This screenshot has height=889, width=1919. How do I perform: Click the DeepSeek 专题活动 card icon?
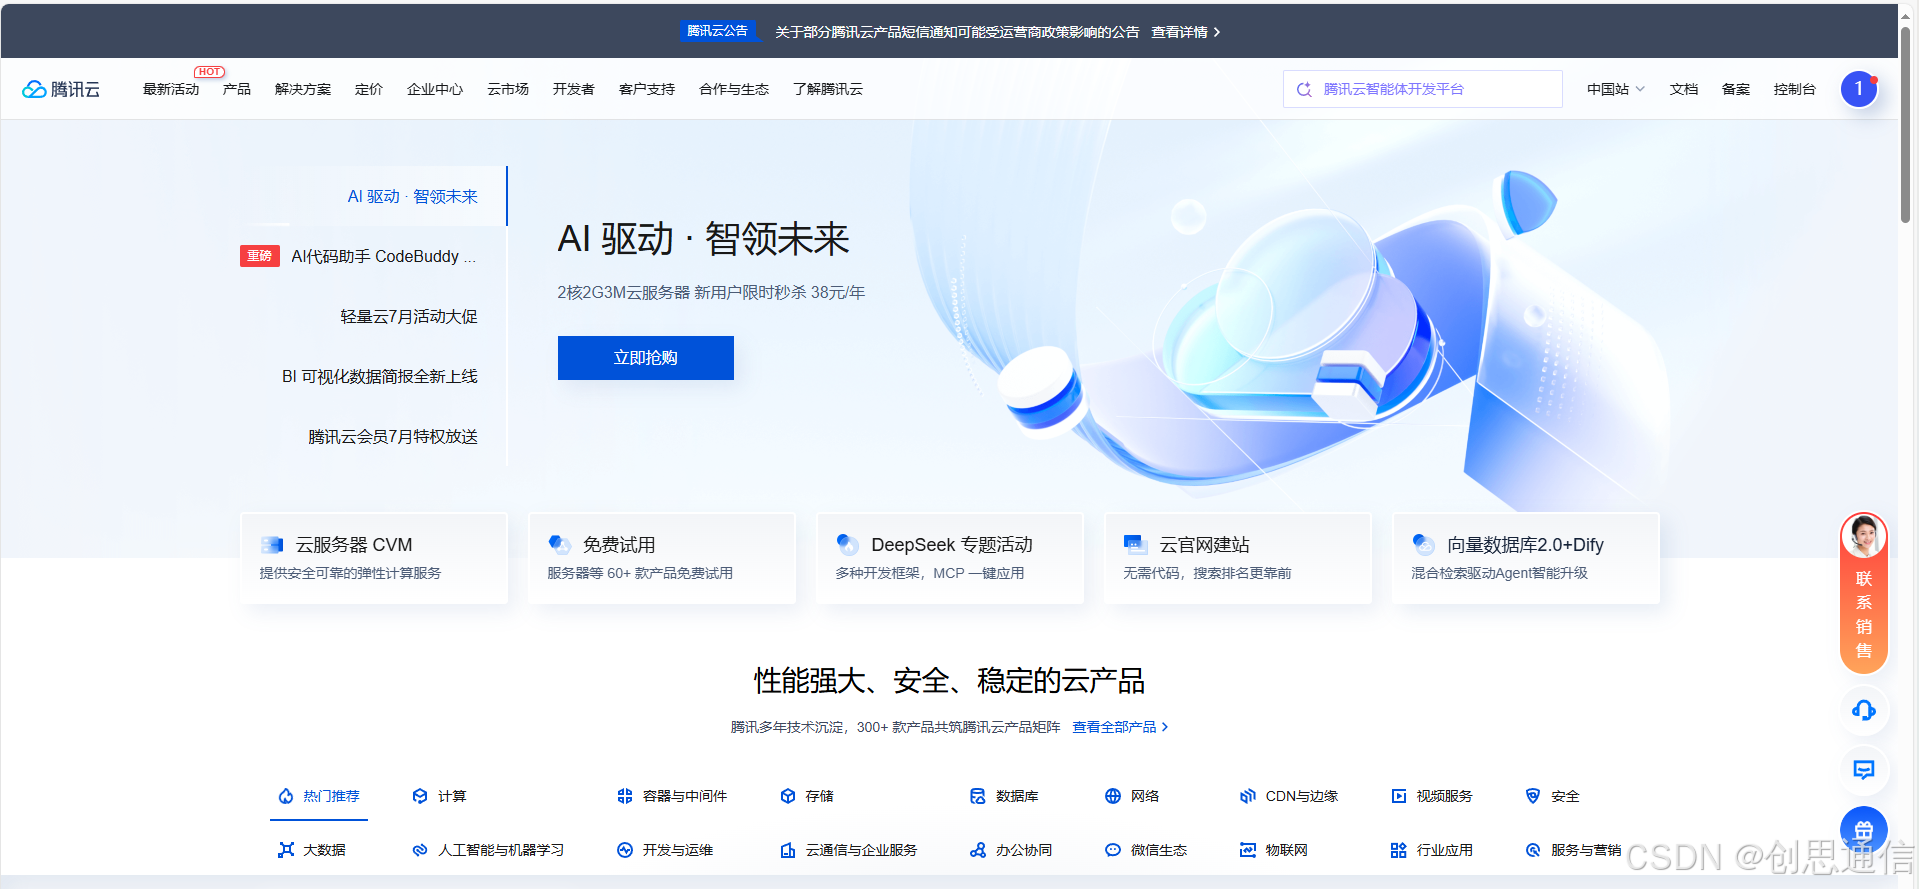tap(848, 545)
